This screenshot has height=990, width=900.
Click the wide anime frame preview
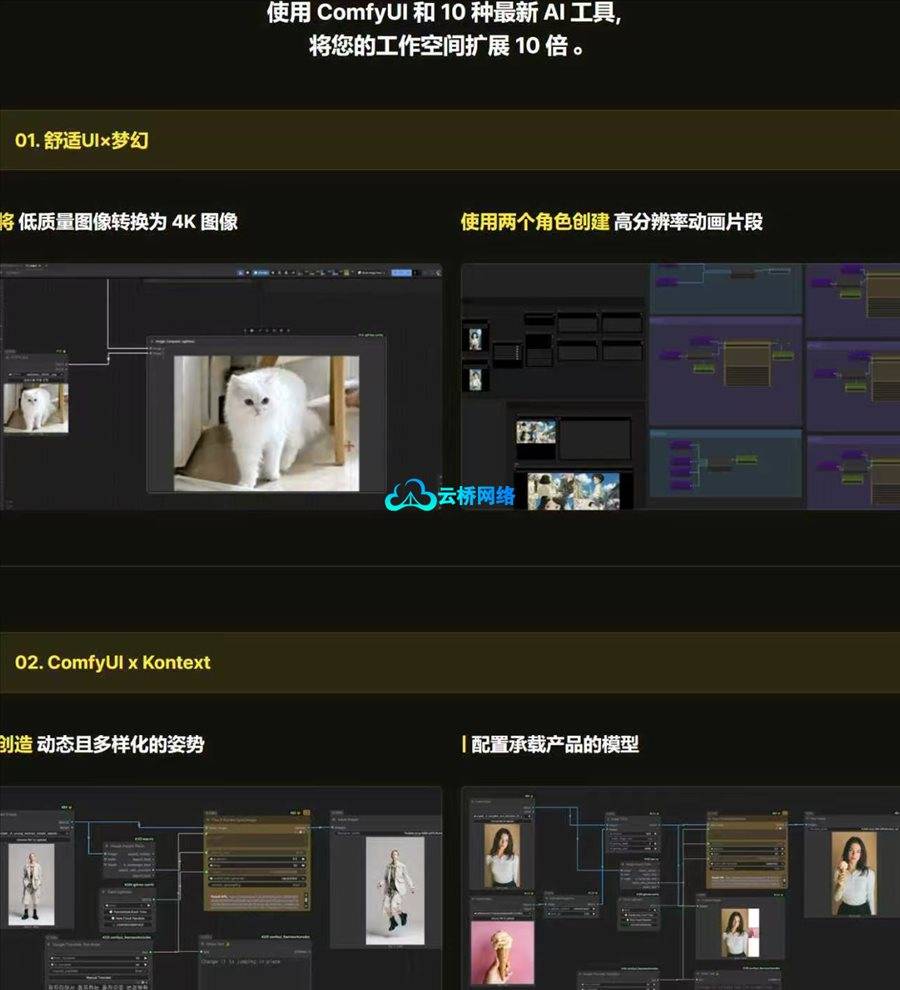(x=572, y=491)
